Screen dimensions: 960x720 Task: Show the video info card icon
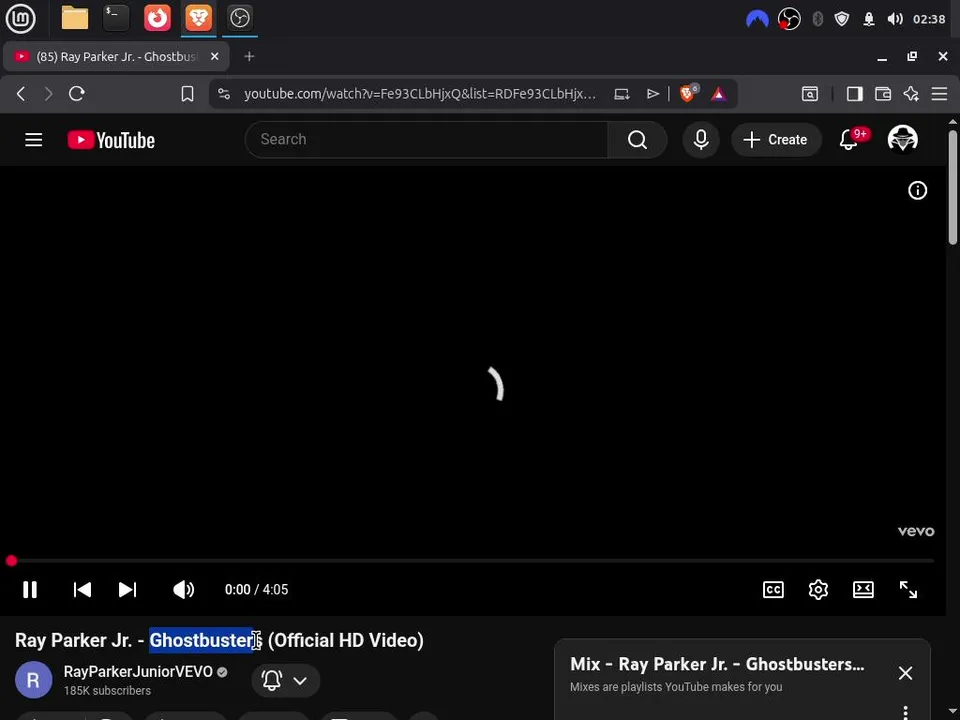click(x=917, y=190)
